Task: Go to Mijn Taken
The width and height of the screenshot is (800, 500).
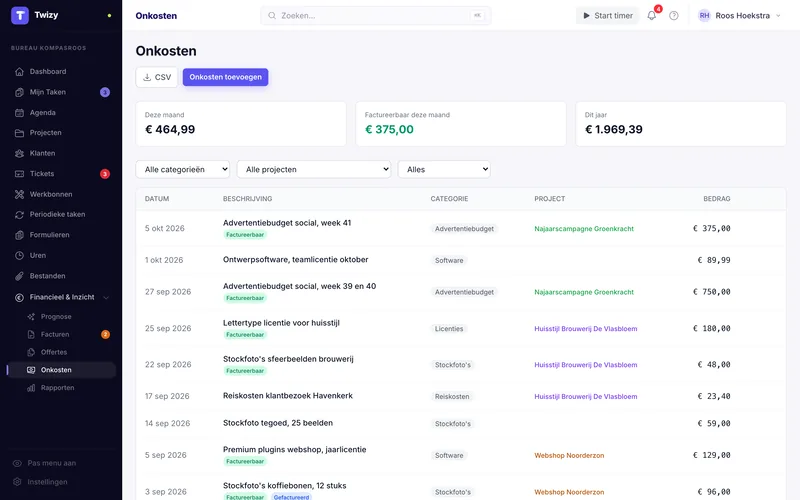Action: click(48, 92)
